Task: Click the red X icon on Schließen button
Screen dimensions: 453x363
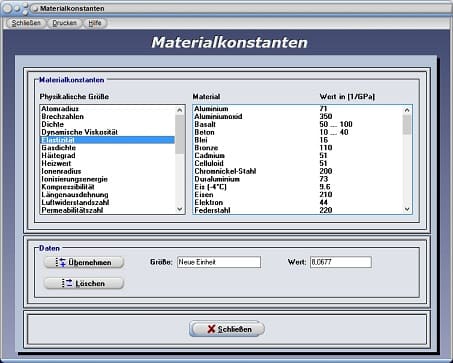Action: (x=211, y=329)
